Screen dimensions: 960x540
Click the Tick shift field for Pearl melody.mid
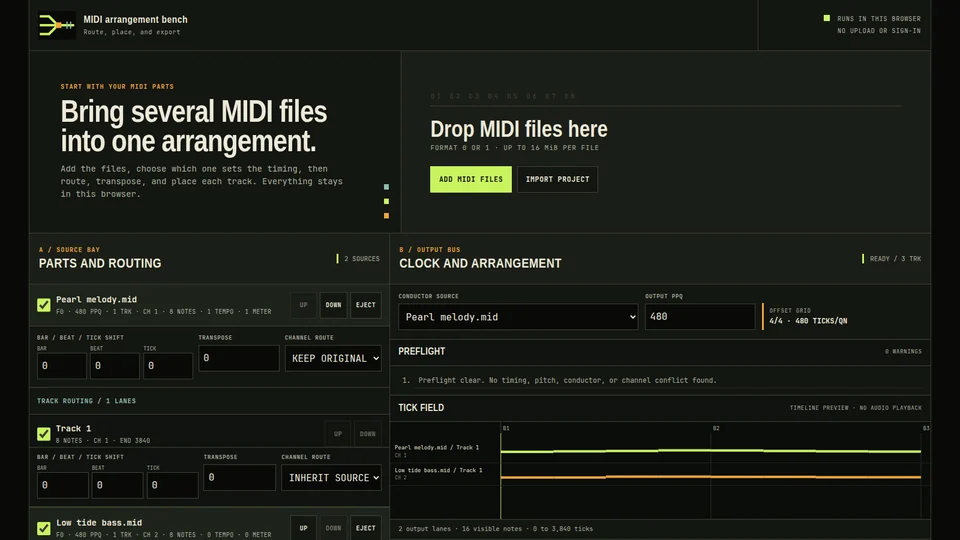(x=168, y=366)
